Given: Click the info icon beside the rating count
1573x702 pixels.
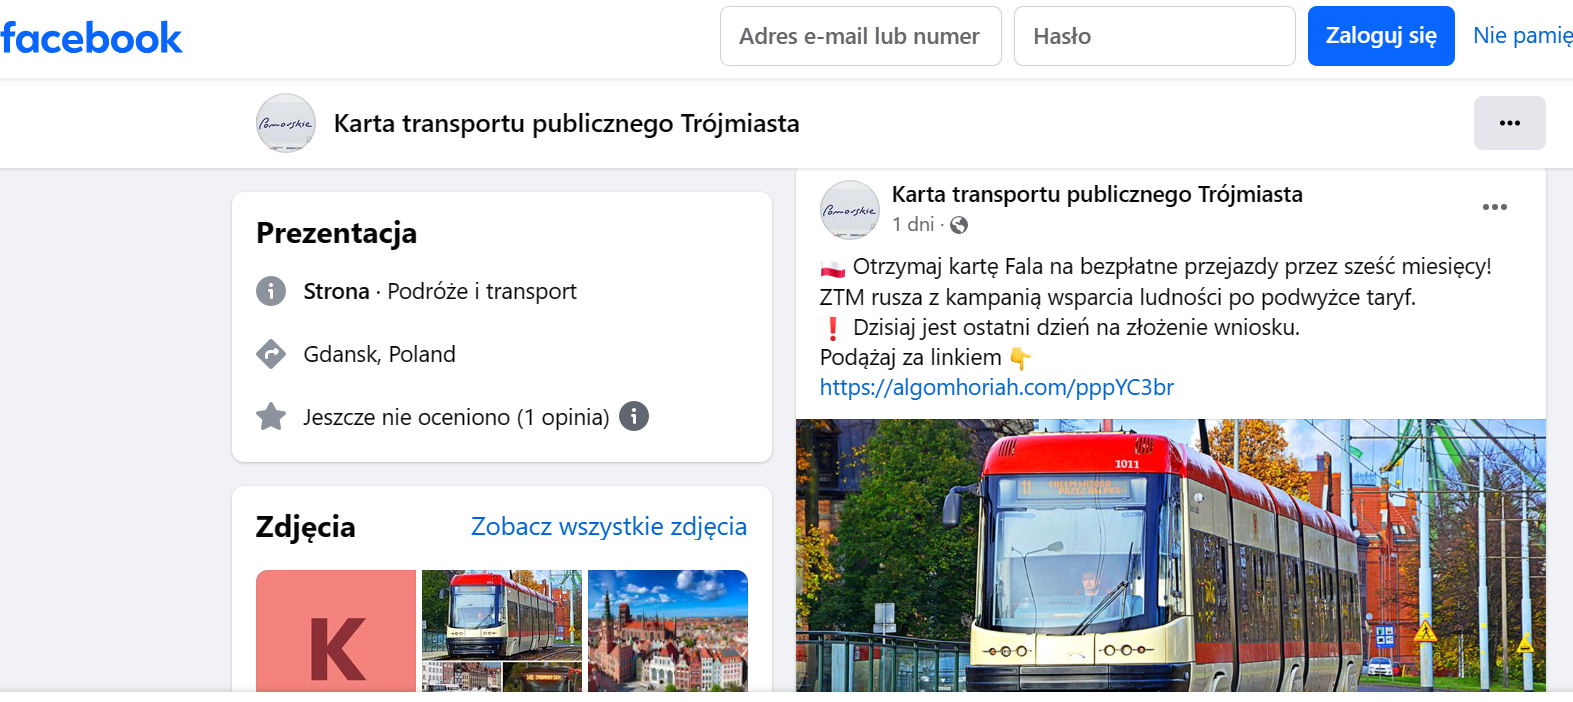Looking at the screenshot, I should click(634, 417).
